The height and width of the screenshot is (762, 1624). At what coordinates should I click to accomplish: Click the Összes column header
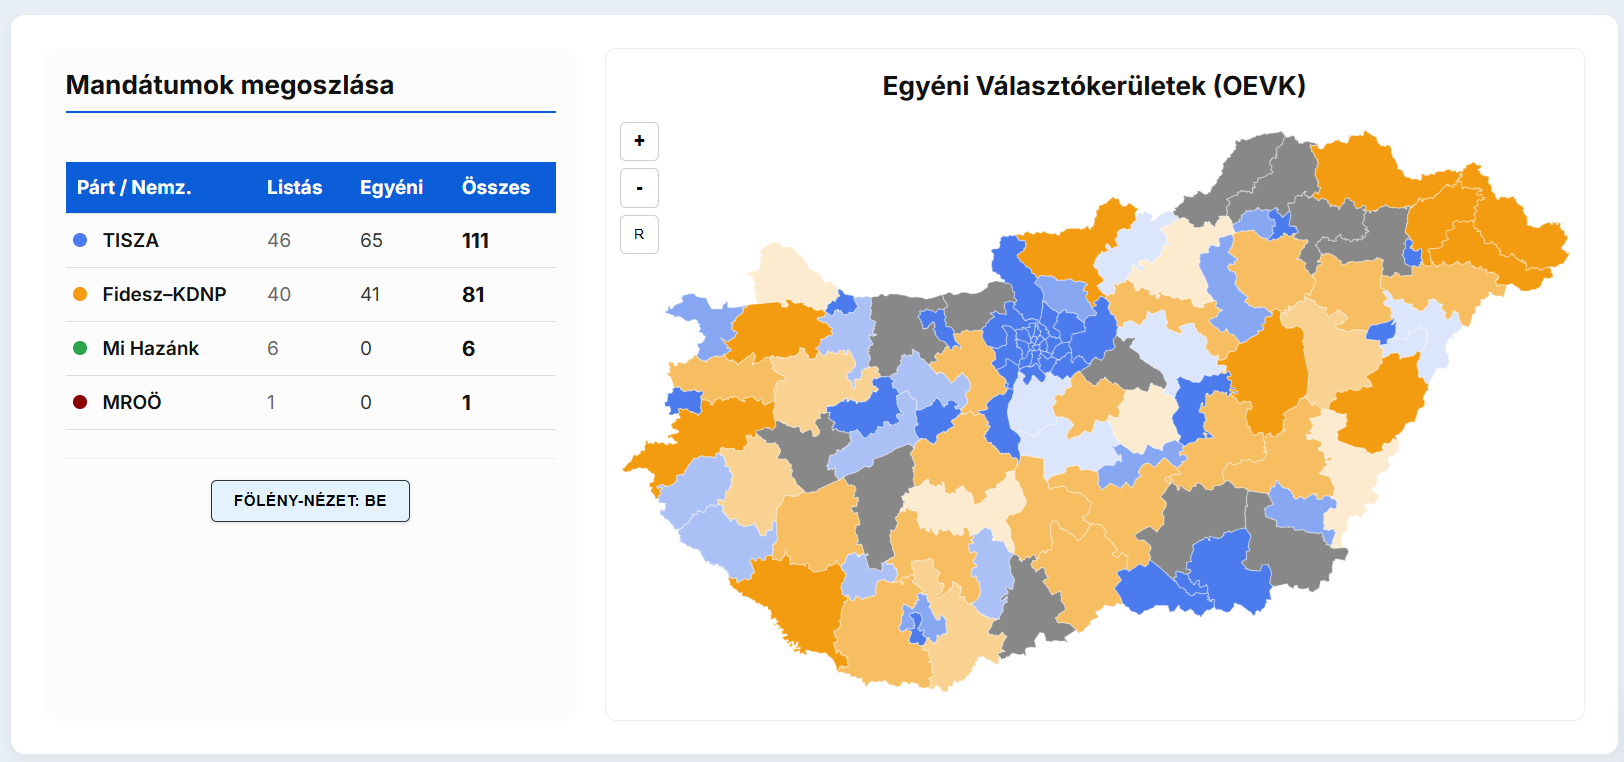495,187
